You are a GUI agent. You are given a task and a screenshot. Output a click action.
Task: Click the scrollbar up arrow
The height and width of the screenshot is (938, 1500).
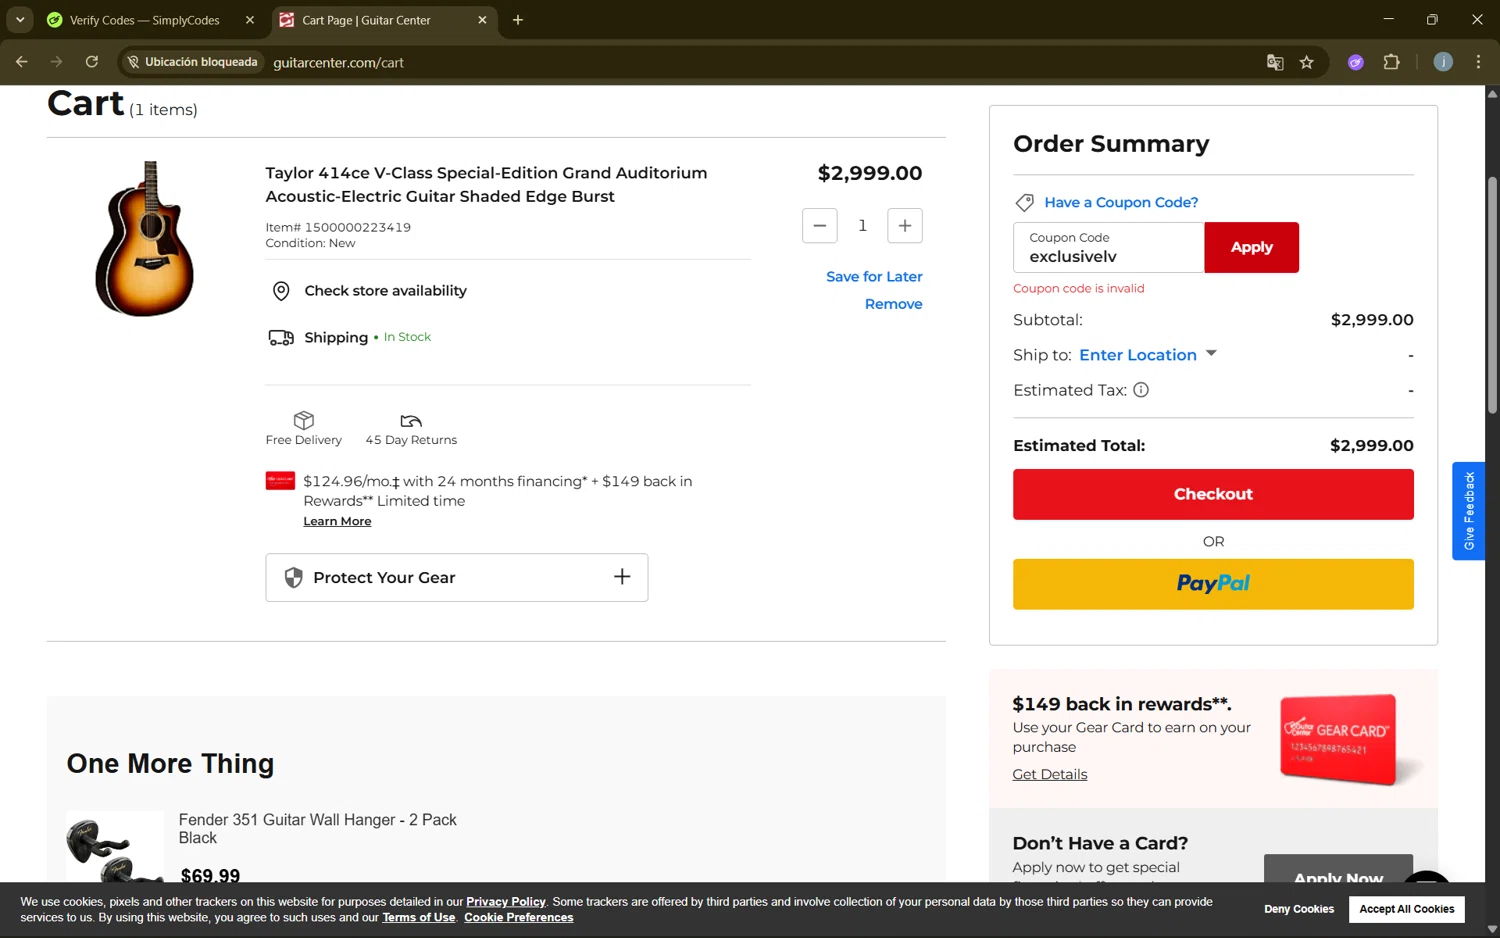(1492, 93)
